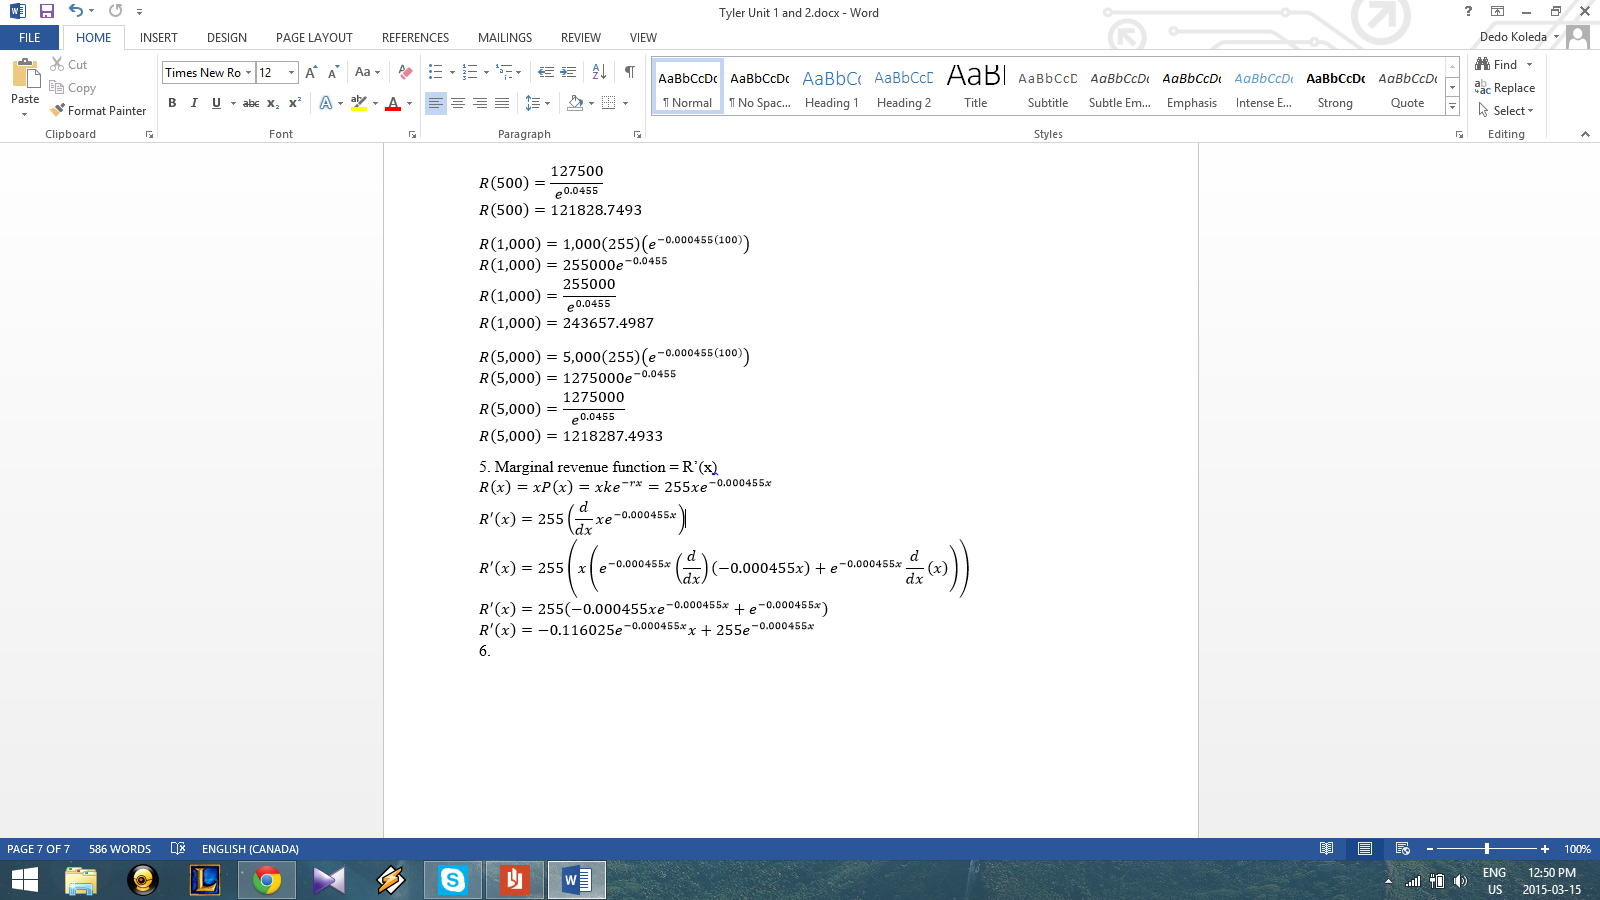Viewport: 1600px width, 900px height.
Task: Open Bullets list dropdown
Action: 452,72
